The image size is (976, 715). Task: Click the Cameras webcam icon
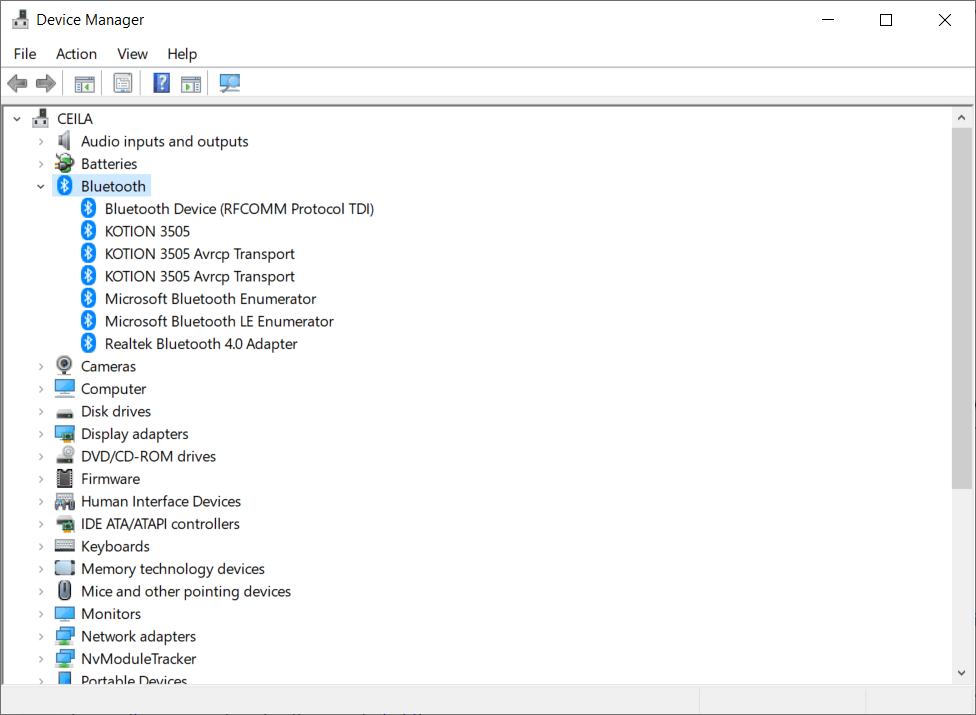(x=64, y=365)
